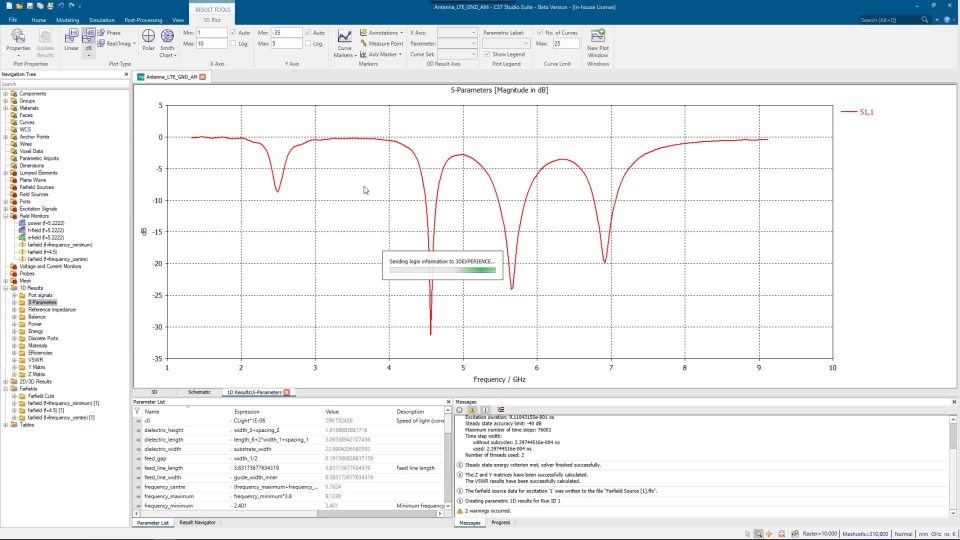This screenshot has height=540, width=960.
Task: Expand the Components tree node
Action: (x=6, y=93)
